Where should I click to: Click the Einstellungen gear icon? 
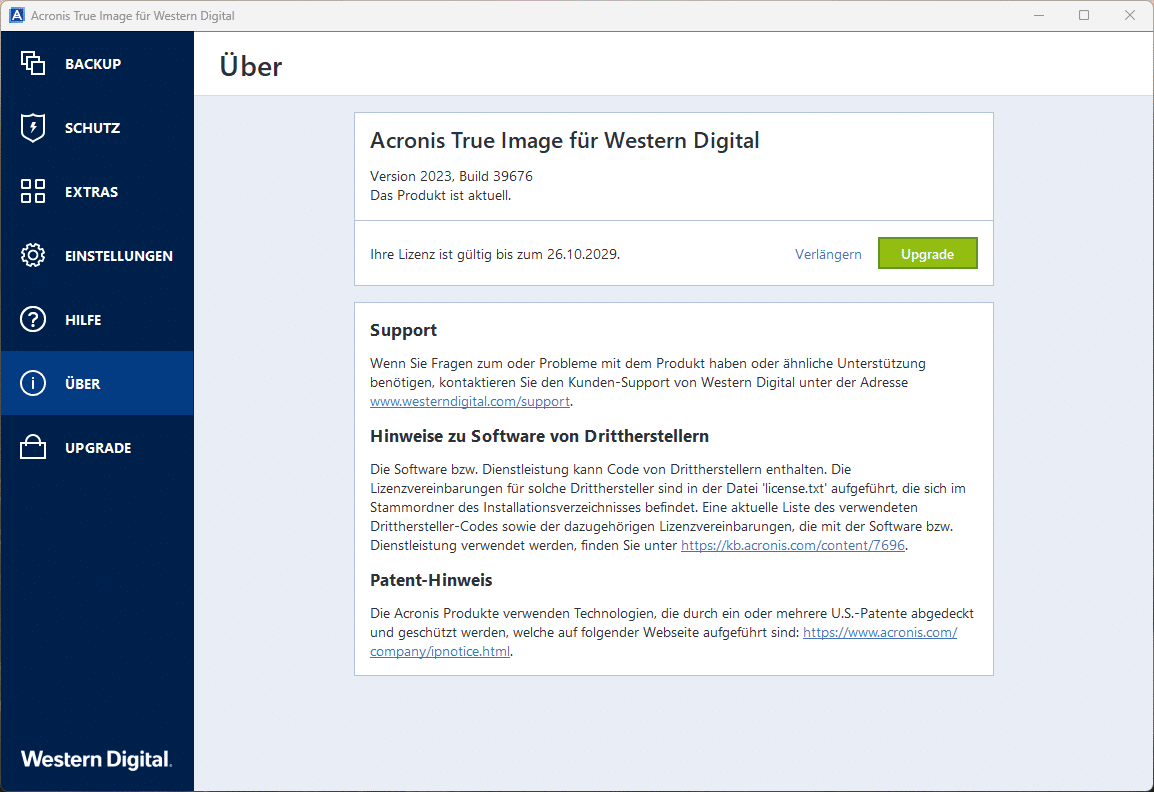[33, 256]
